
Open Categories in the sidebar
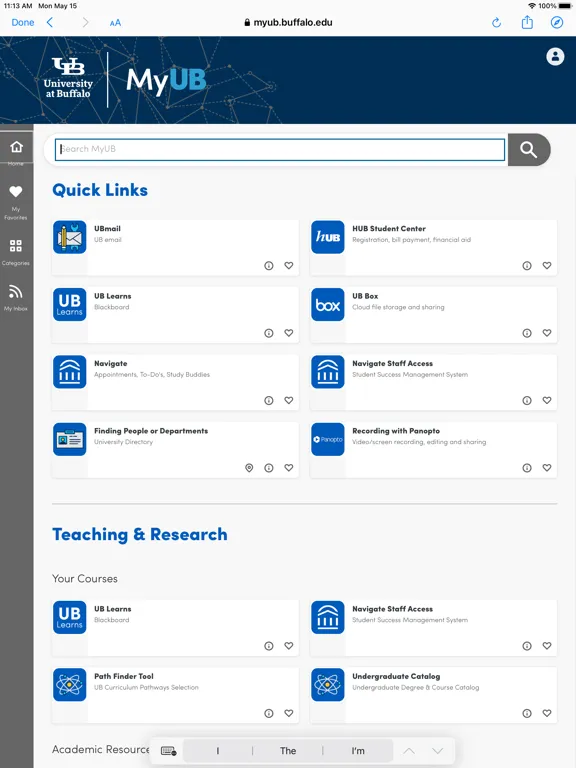coord(16,252)
